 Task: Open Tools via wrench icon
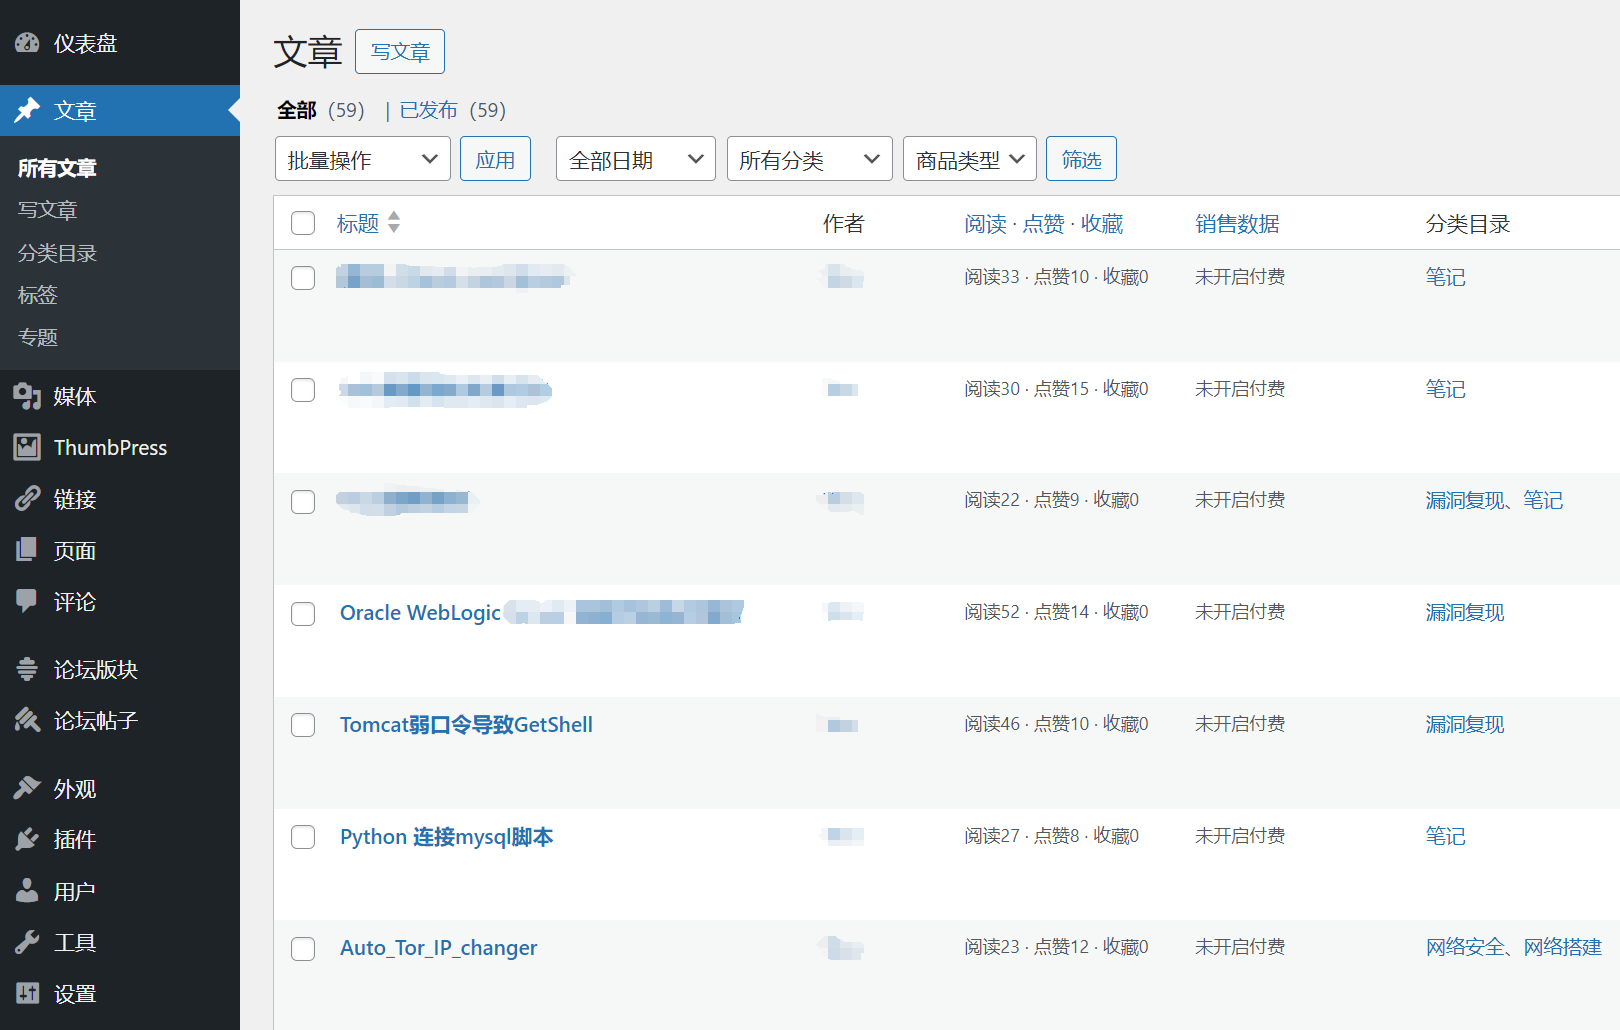27,942
